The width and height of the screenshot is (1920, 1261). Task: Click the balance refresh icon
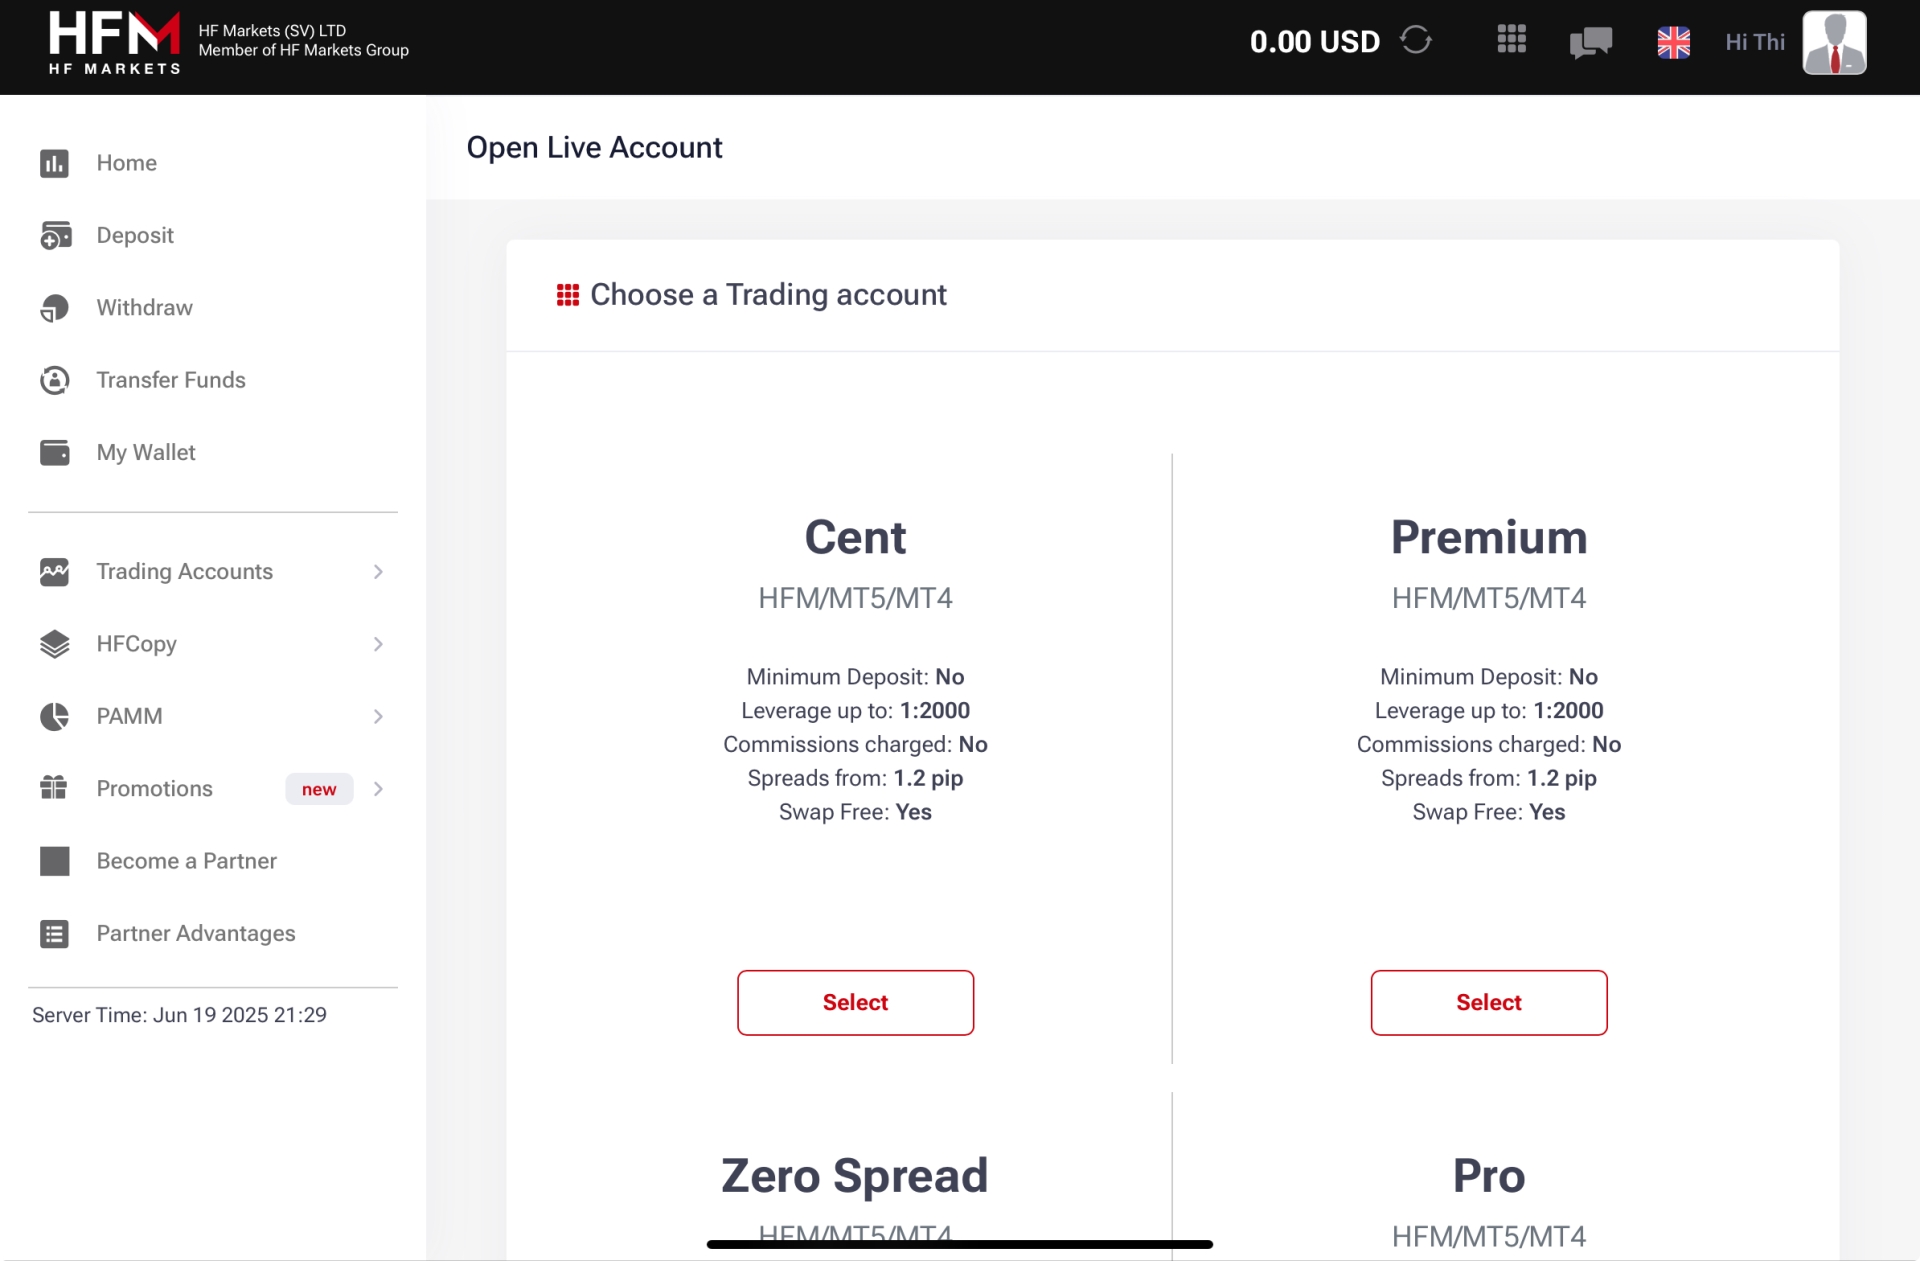click(x=1415, y=41)
